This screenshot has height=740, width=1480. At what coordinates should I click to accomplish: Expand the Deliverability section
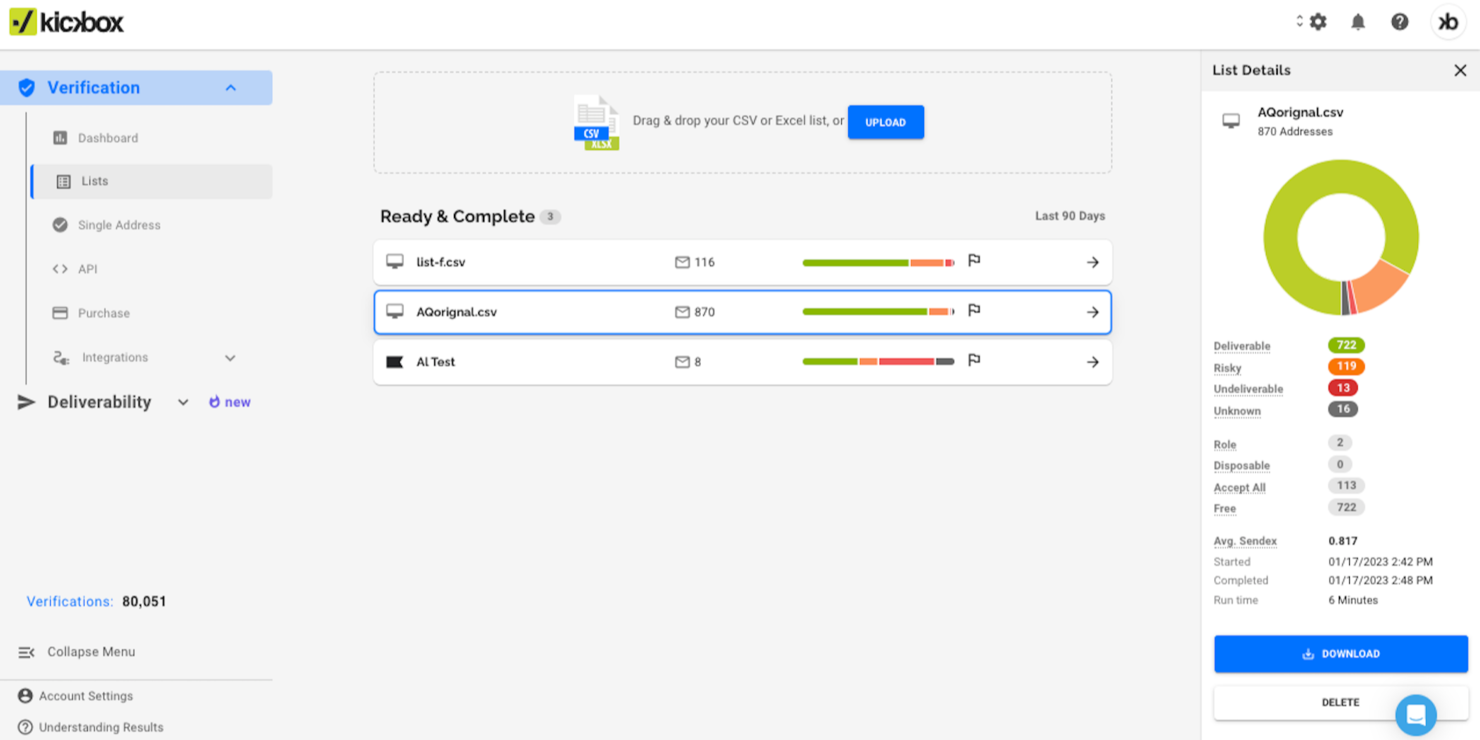183,401
